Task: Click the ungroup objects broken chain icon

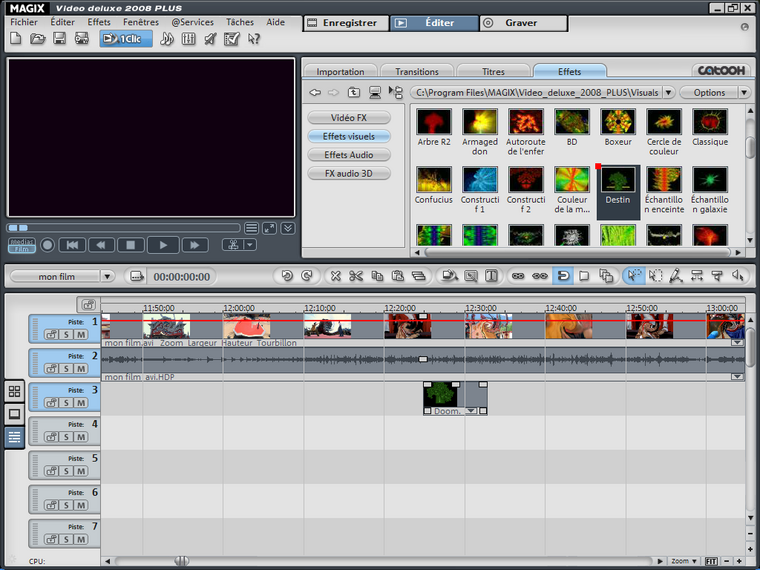Action: click(539, 276)
